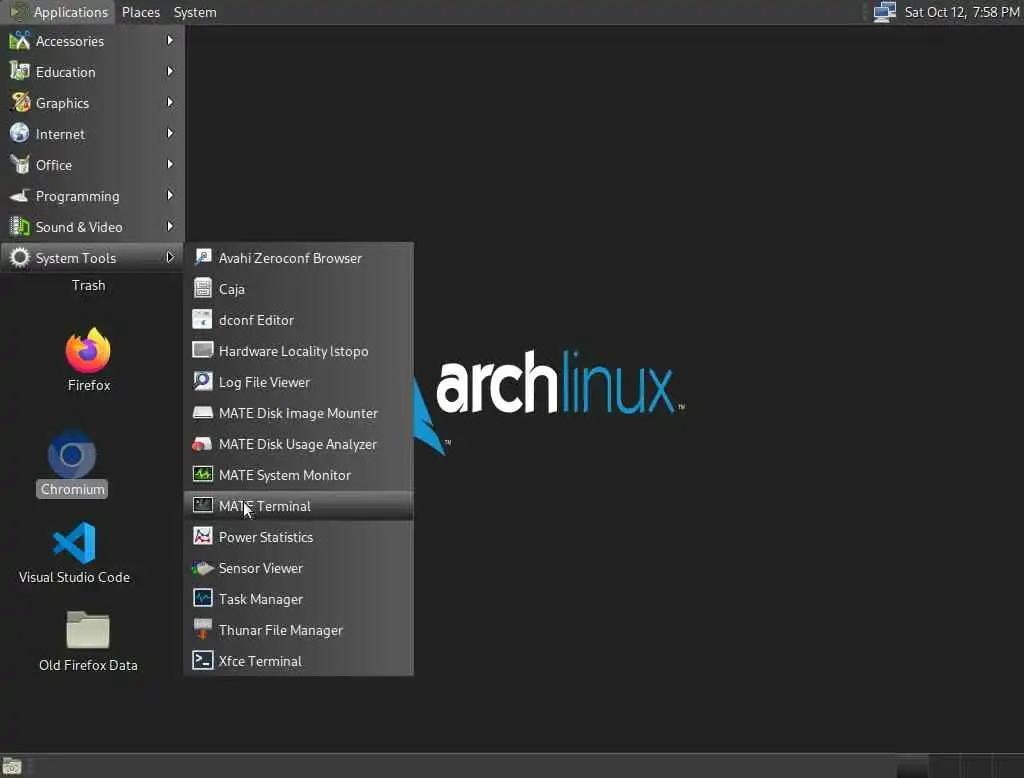The width and height of the screenshot is (1024, 778).
Task: Click the Graphics paint palette icon
Action: click(20, 103)
